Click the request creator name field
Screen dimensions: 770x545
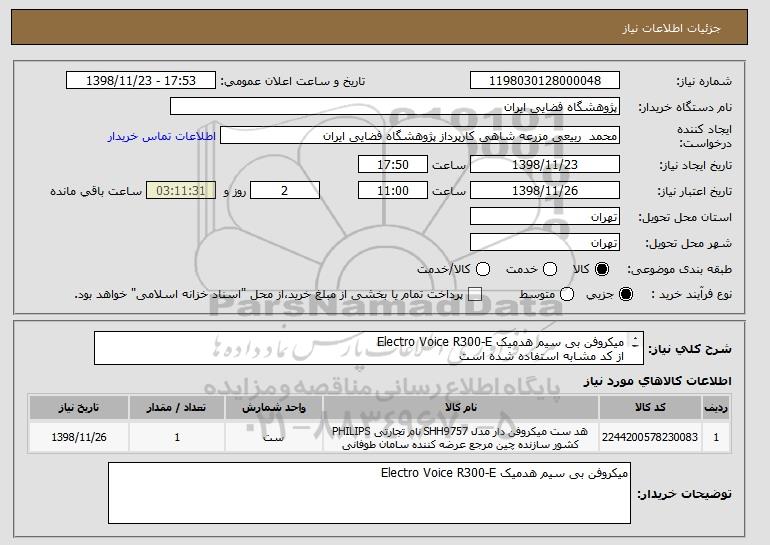coord(420,136)
